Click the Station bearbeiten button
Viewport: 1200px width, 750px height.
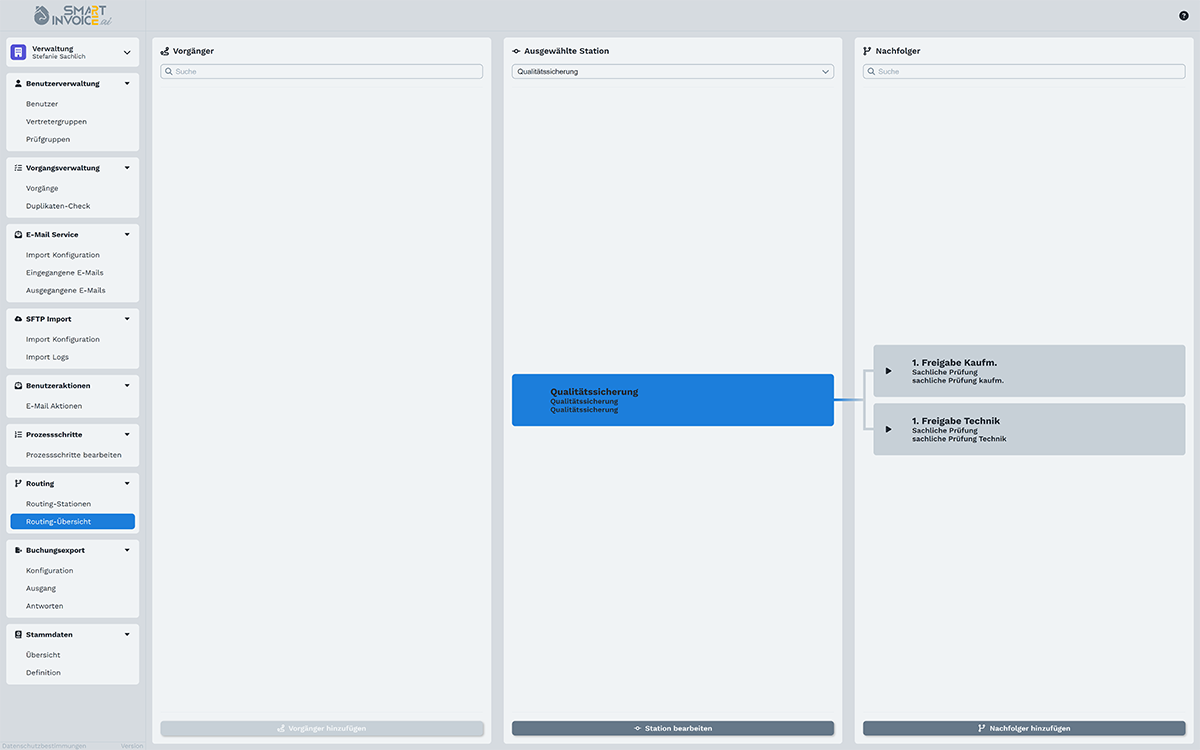pyautogui.click(x=672, y=729)
